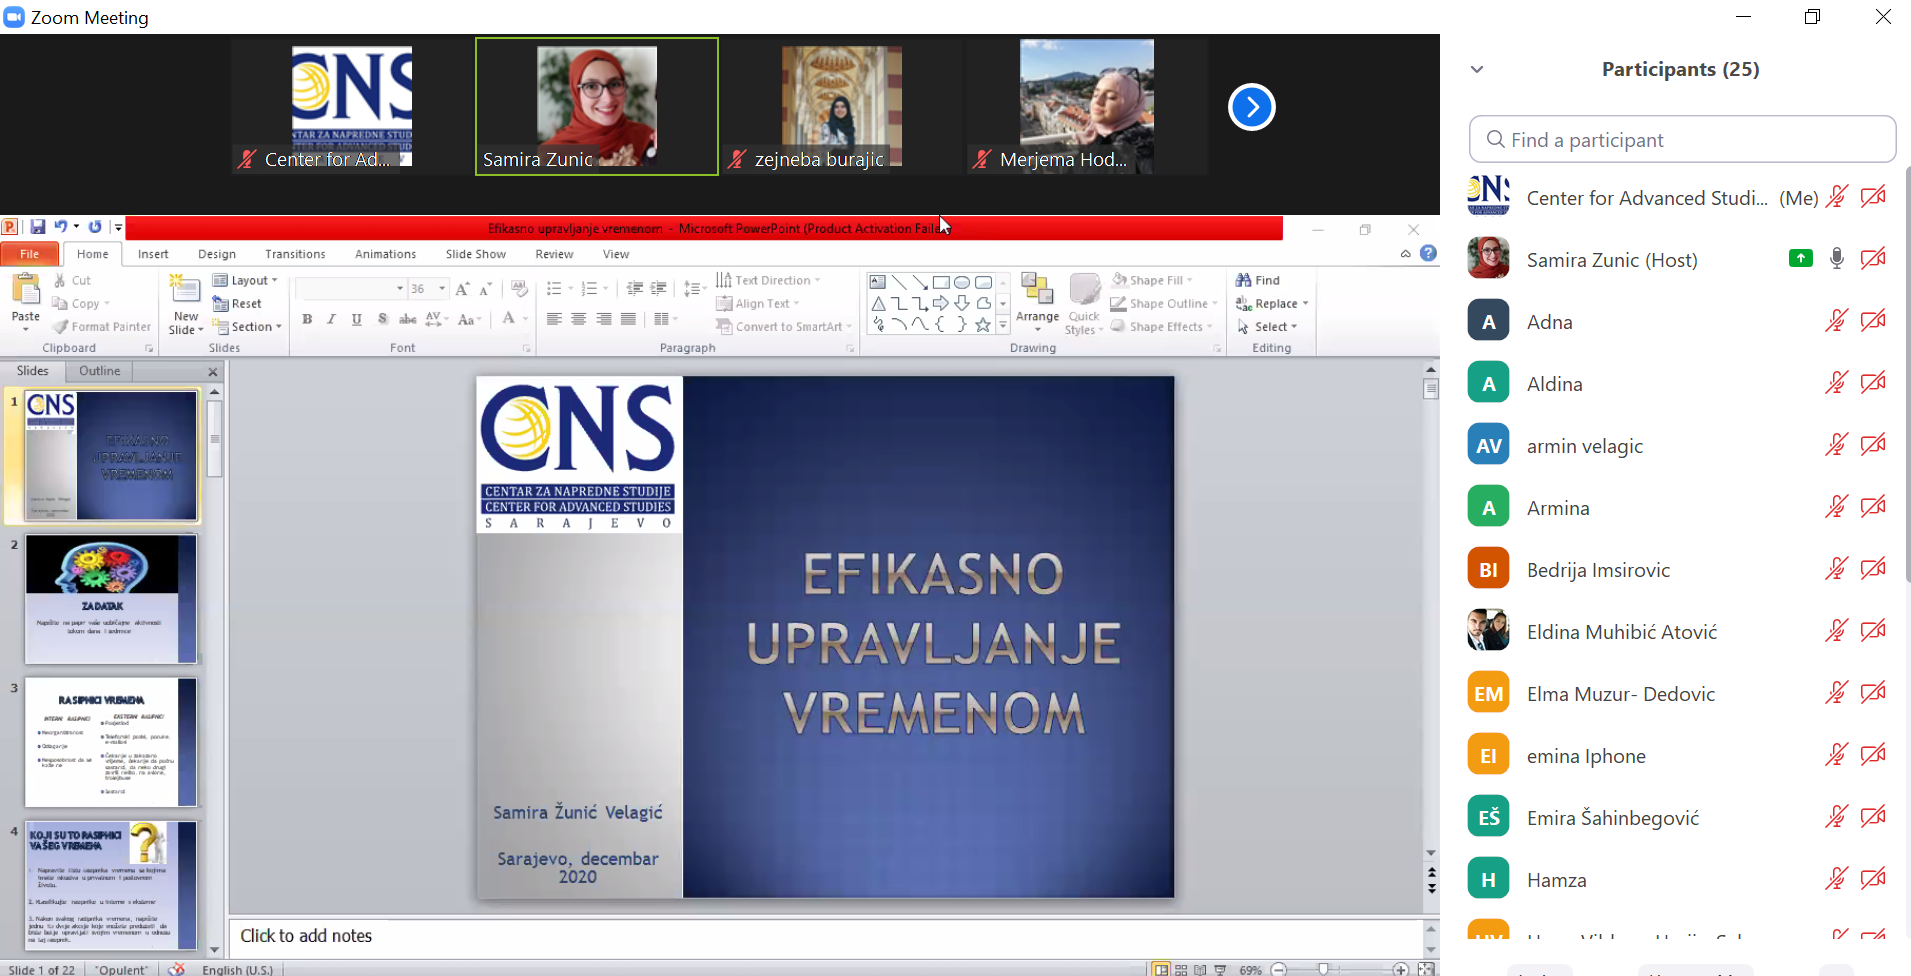Select the Format Painter icon

(x=62, y=326)
